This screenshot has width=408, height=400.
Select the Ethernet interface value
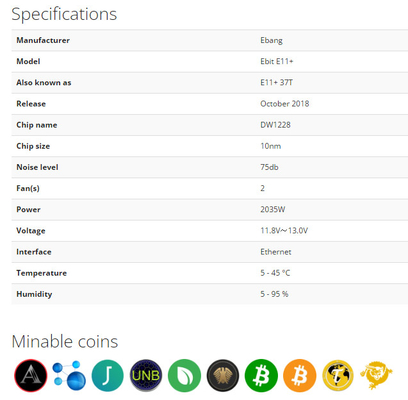(276, 252)
